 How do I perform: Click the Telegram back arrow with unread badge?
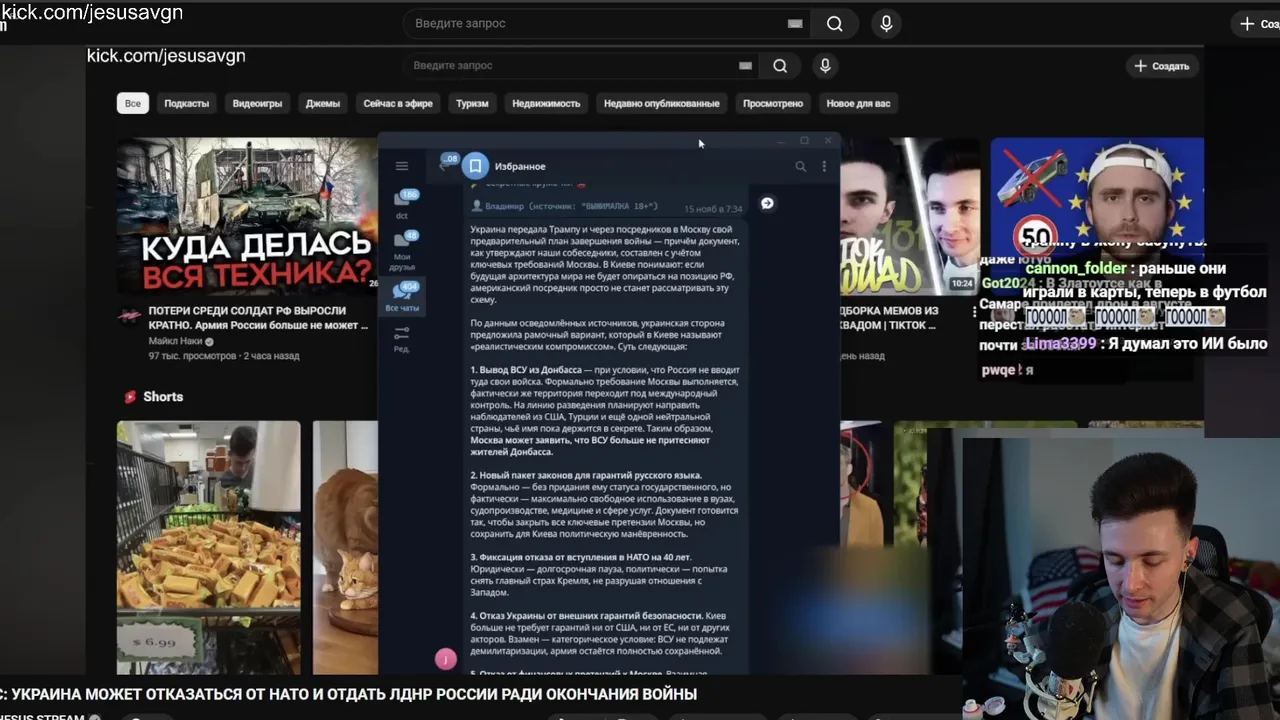[x=446, y=163]
